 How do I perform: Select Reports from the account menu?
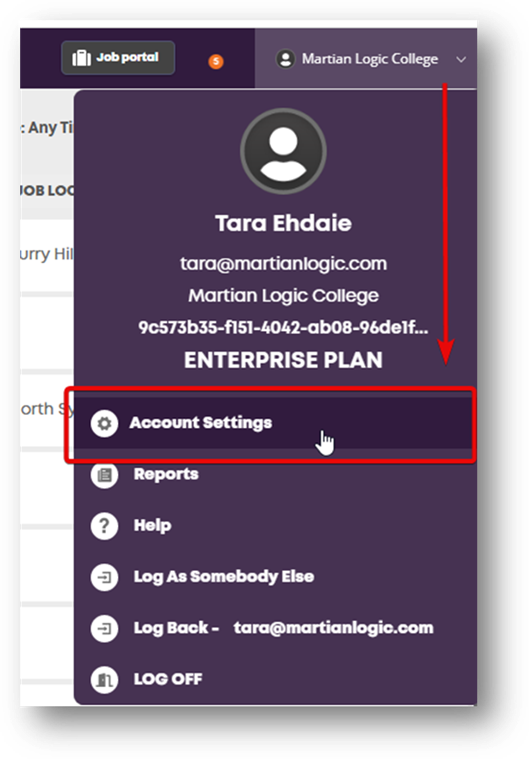[x=166, y=474]
